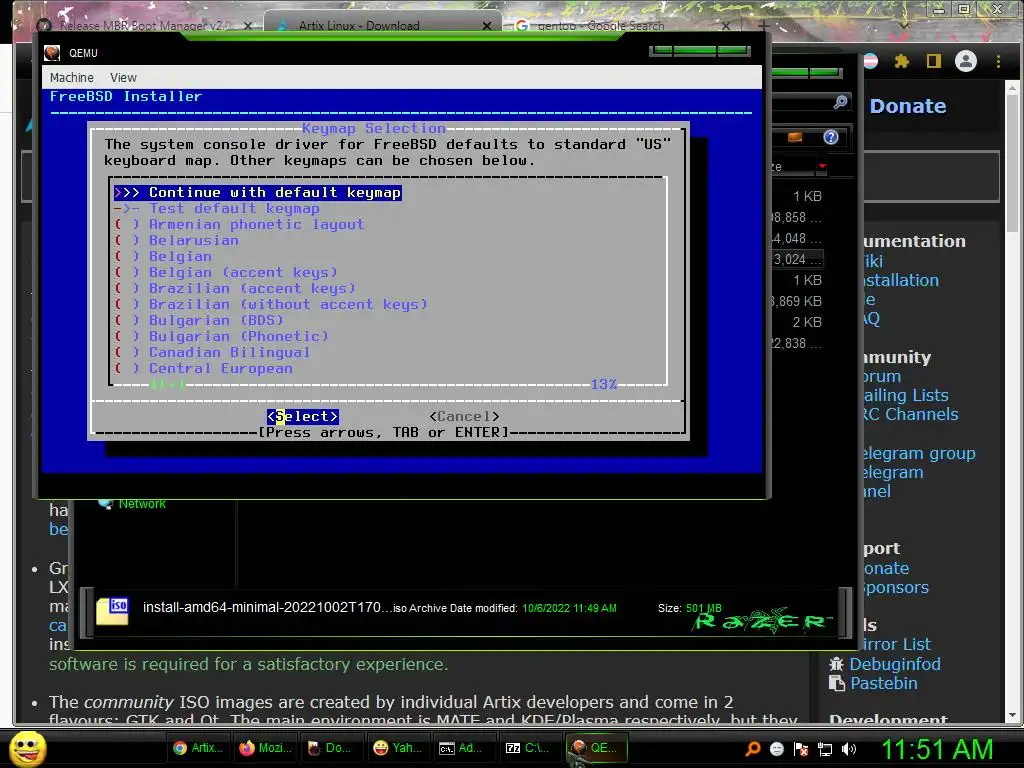Click the install-amd64-minimal ISO file name
The height and width of the screenshot is (768, 1024).
tap(268, 607)
